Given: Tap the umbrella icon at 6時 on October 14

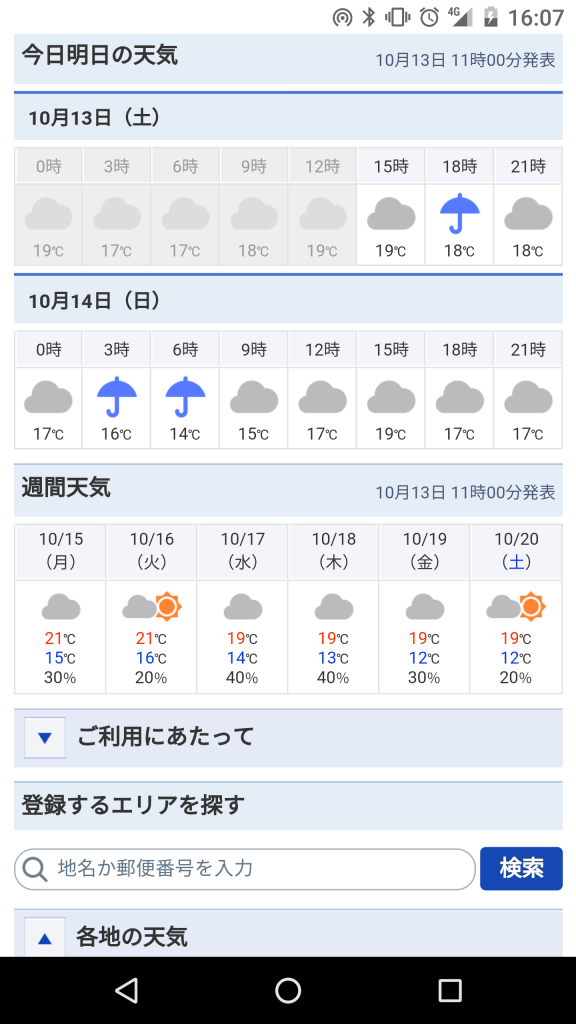Looking at the screenshot, I should (185, 396).
